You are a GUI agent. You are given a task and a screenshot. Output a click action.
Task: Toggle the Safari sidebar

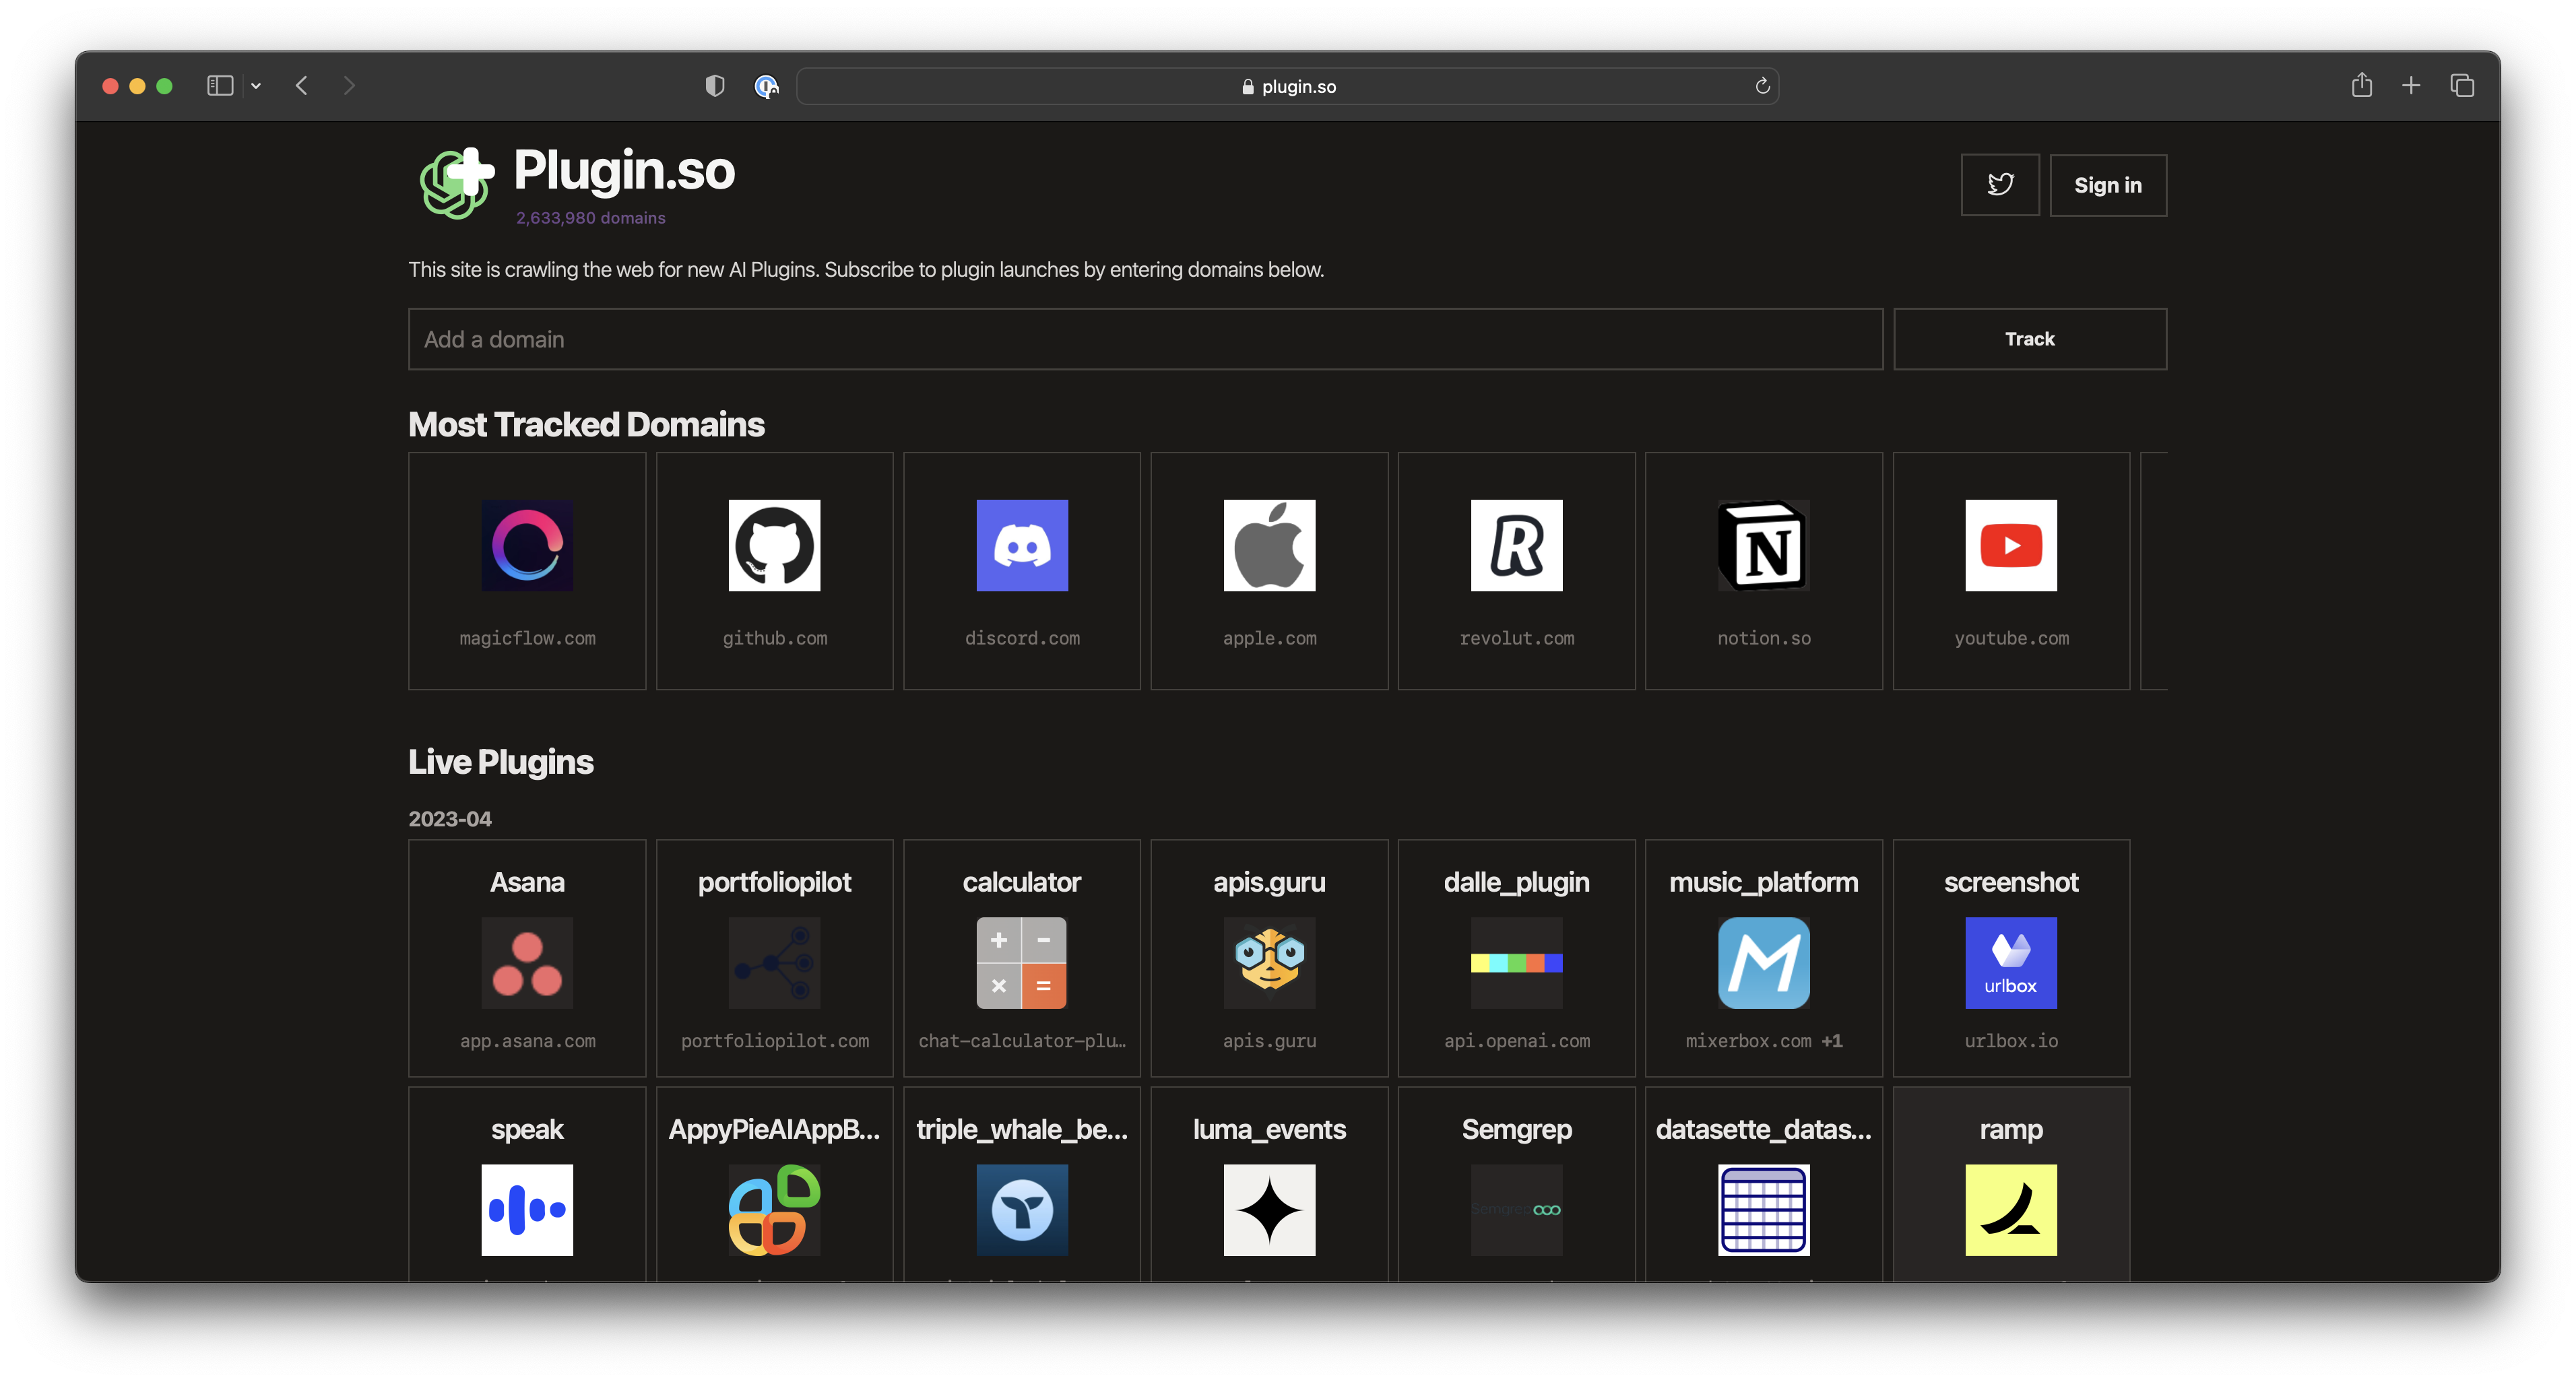[220, 86]
